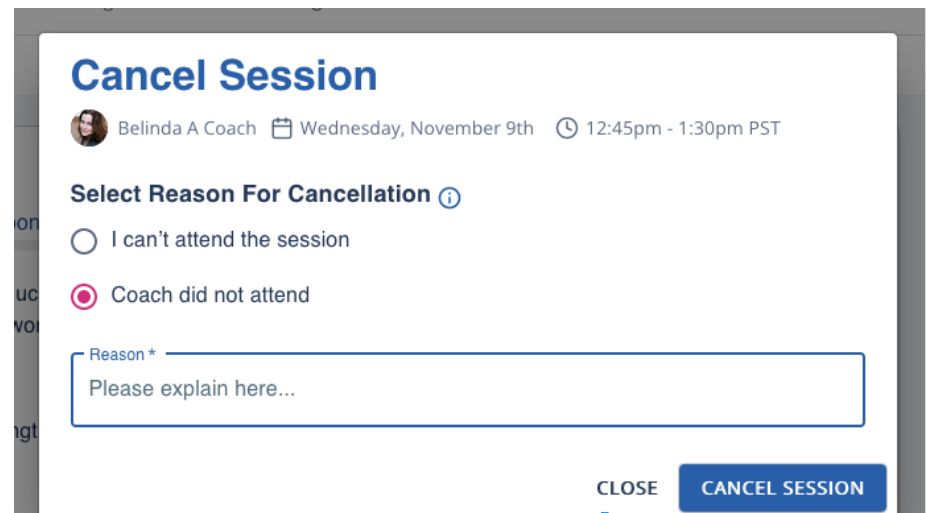Click the "I can't attend the session" label text
Viewport: 949px width, 513px height.
230,240
